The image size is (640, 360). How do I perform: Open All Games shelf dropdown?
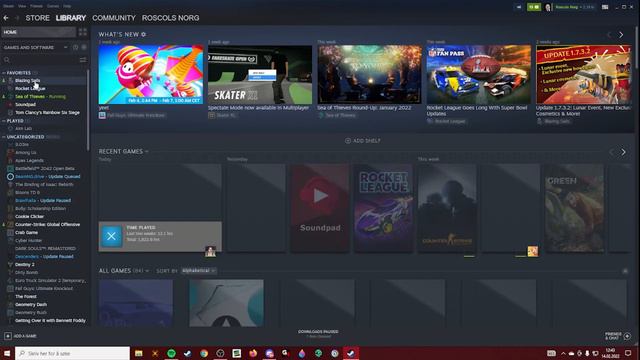(x=147, y=271)
